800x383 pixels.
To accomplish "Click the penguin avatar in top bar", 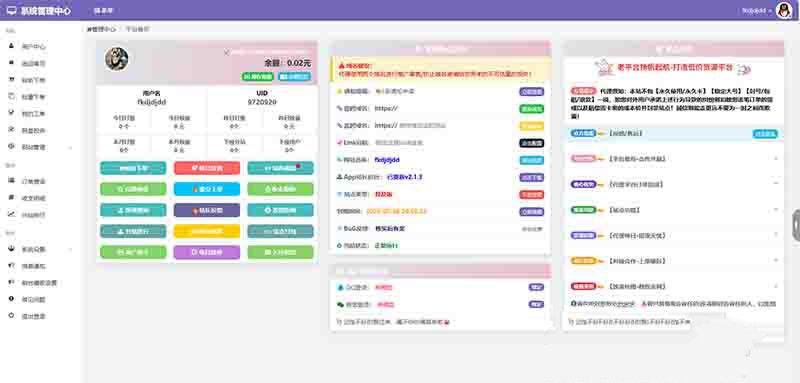I will click(783, 10).
